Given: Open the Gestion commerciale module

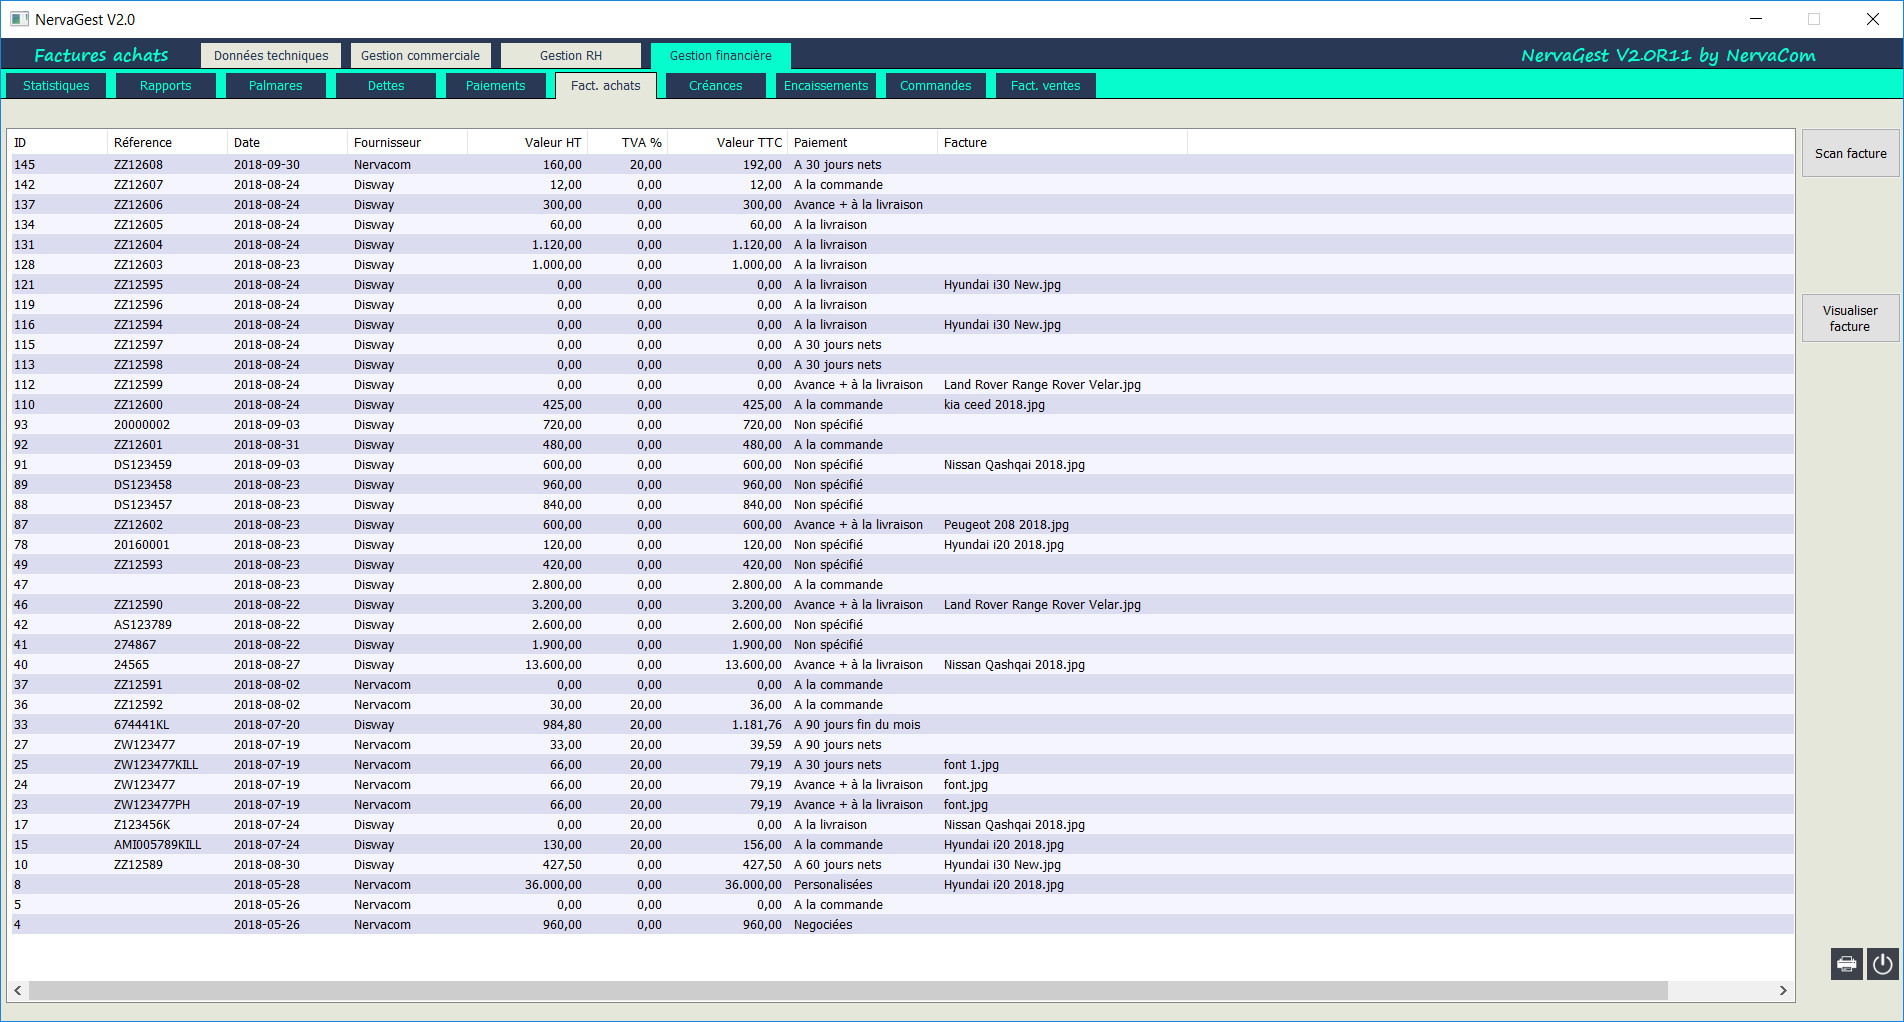Looking at the screenshot, I should (x=420, y=56).
